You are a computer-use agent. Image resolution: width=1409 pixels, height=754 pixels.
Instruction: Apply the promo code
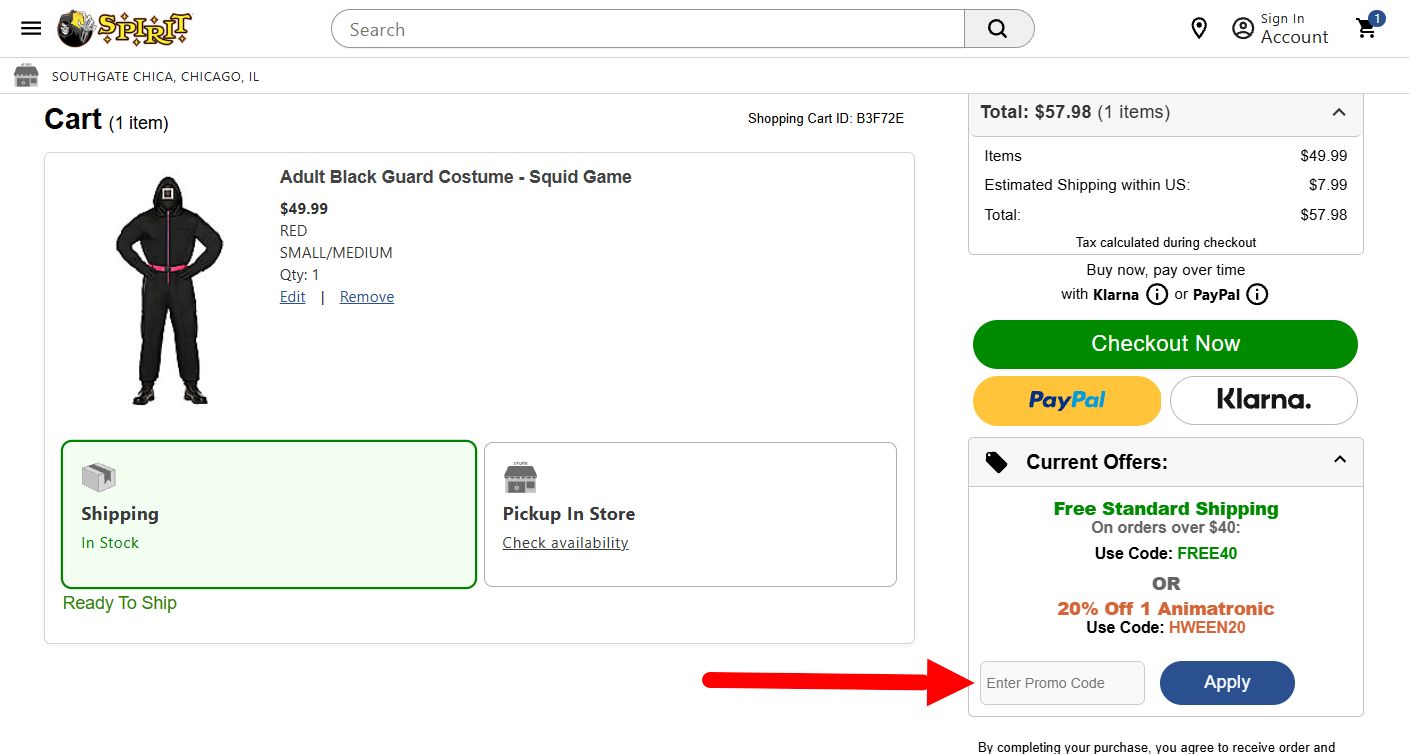pyautogui.click(x=1227, y=682)
